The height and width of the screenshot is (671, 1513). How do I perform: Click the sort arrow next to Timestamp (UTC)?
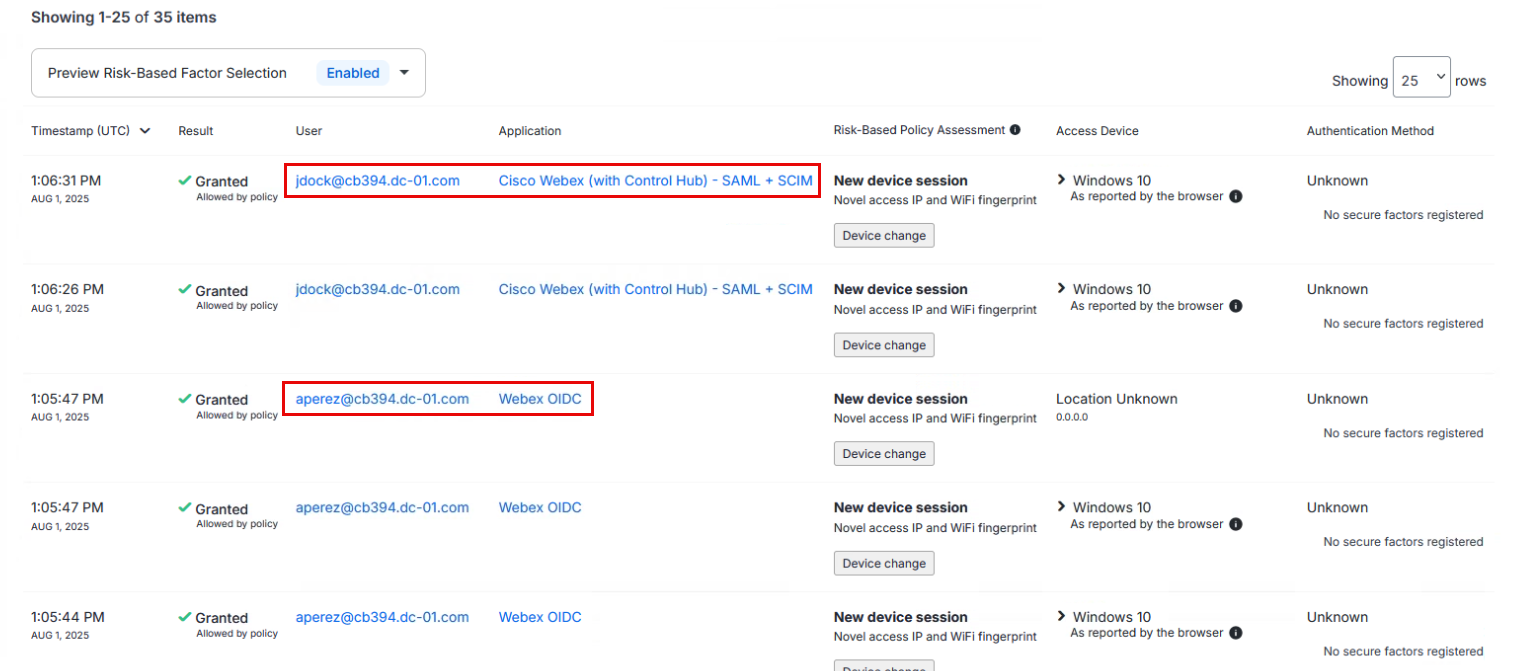pos(145,131)
